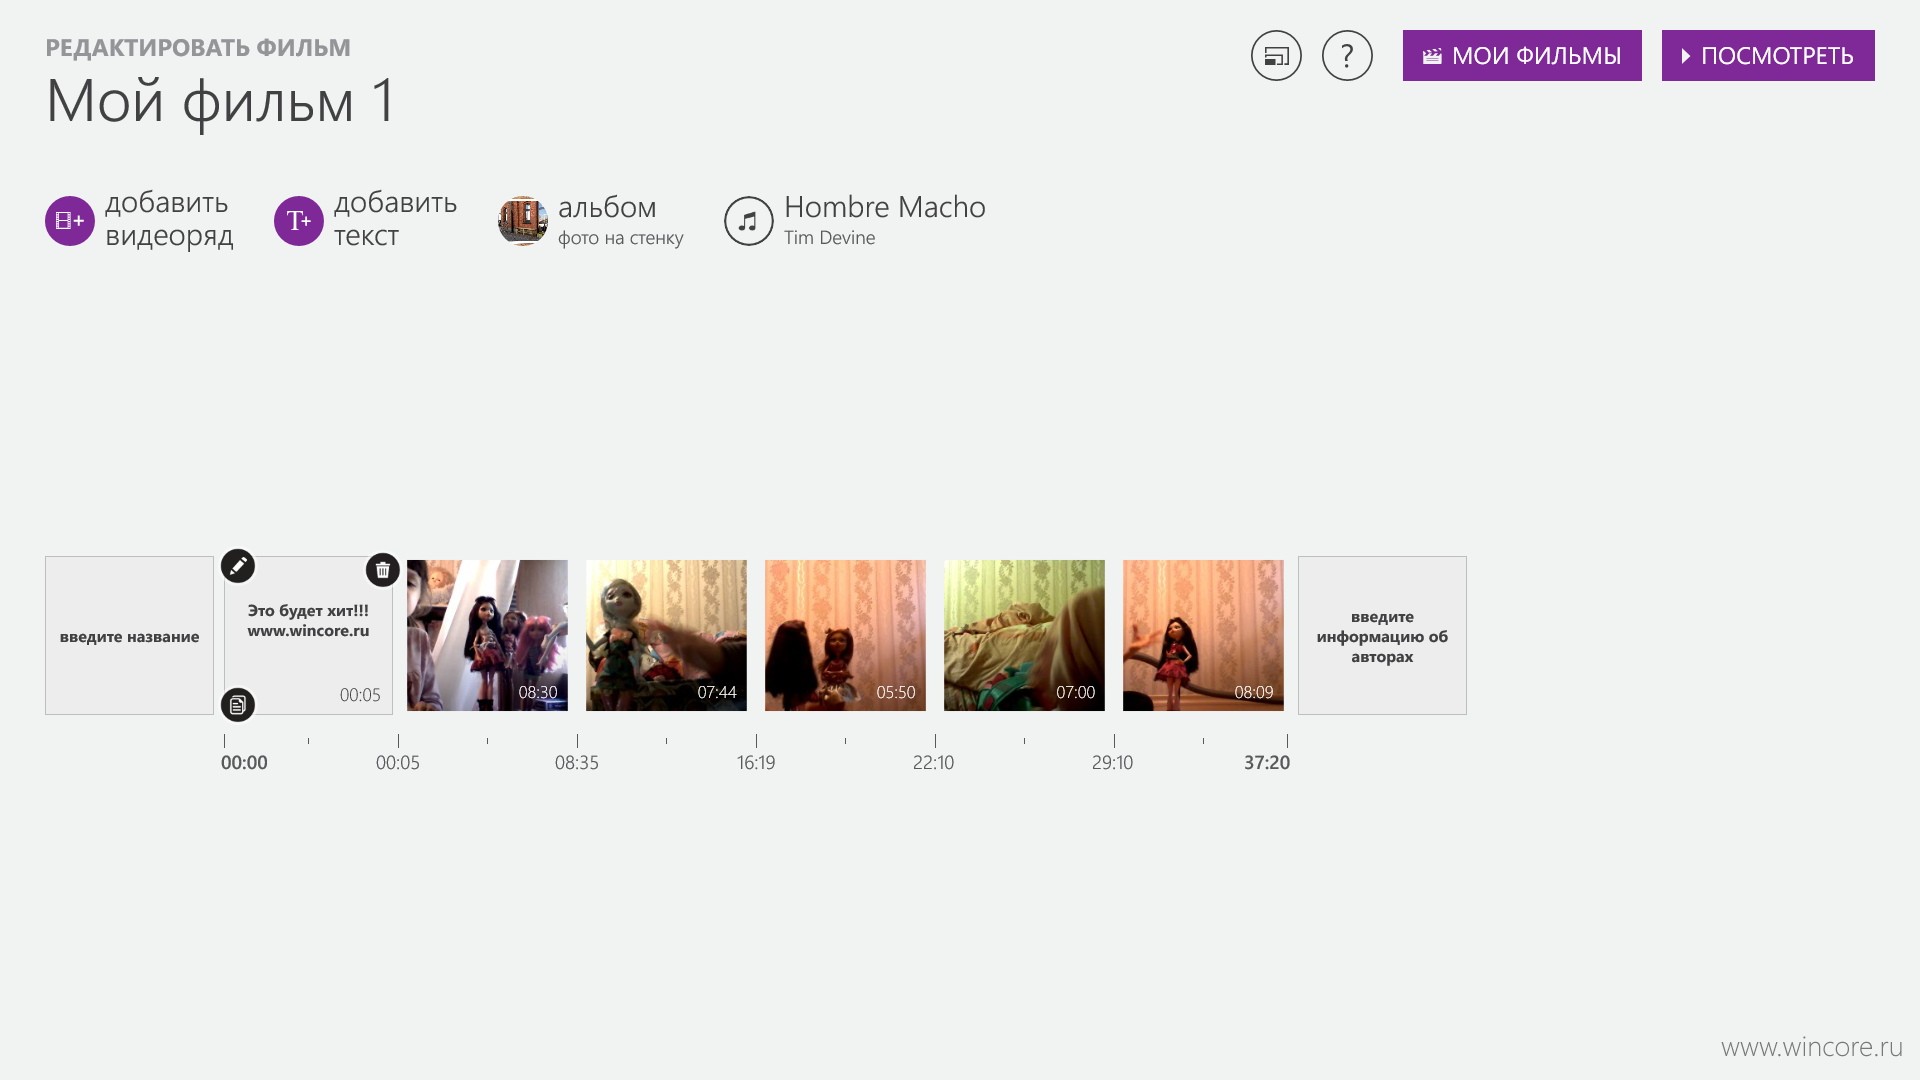Select the Hombre Macho soundtrack title
This screenshot has height=1080, width=1920.
click(x=885, y=207)
